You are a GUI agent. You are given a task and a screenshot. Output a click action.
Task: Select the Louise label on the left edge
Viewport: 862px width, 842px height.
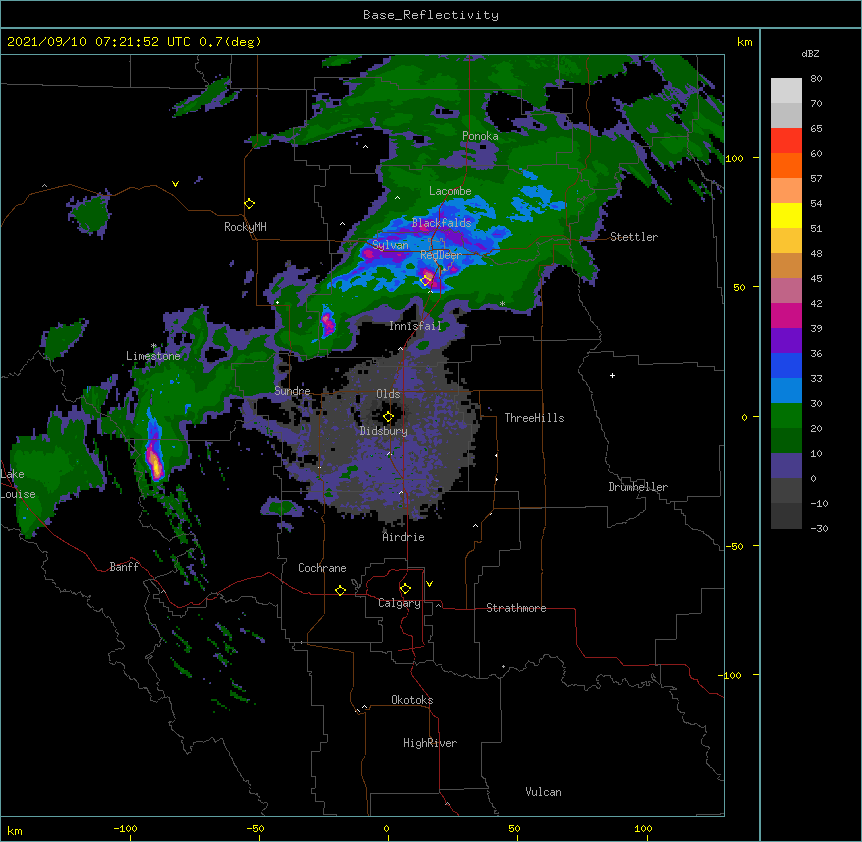pos(18,494)
